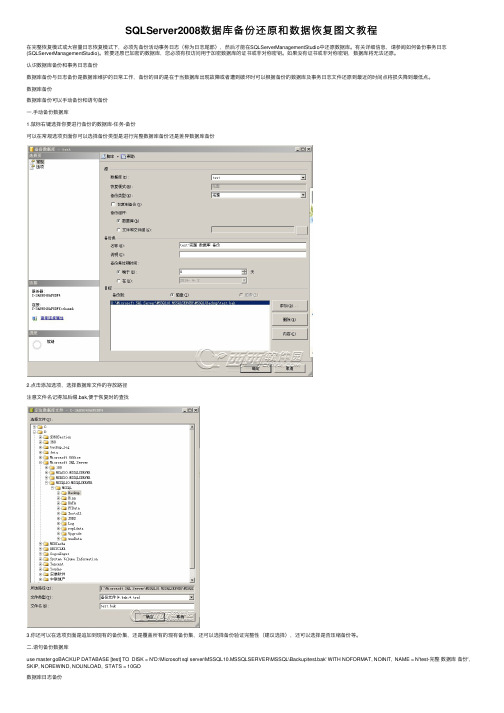
Task: Select the highlighted backup destination path entry
Action: coord(190,303)
